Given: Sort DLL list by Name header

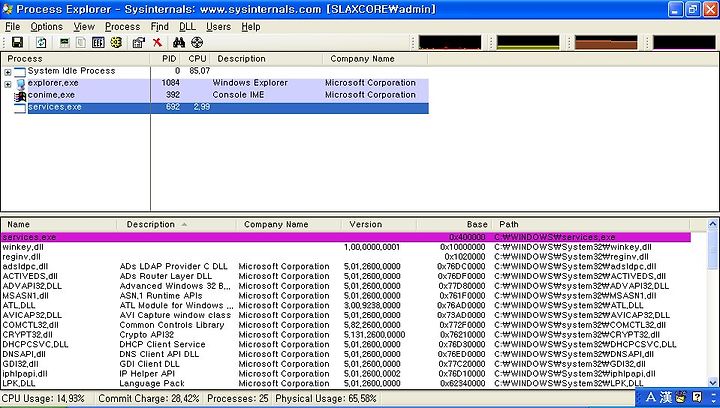Looking at the screenshot, I should [59, 224].
